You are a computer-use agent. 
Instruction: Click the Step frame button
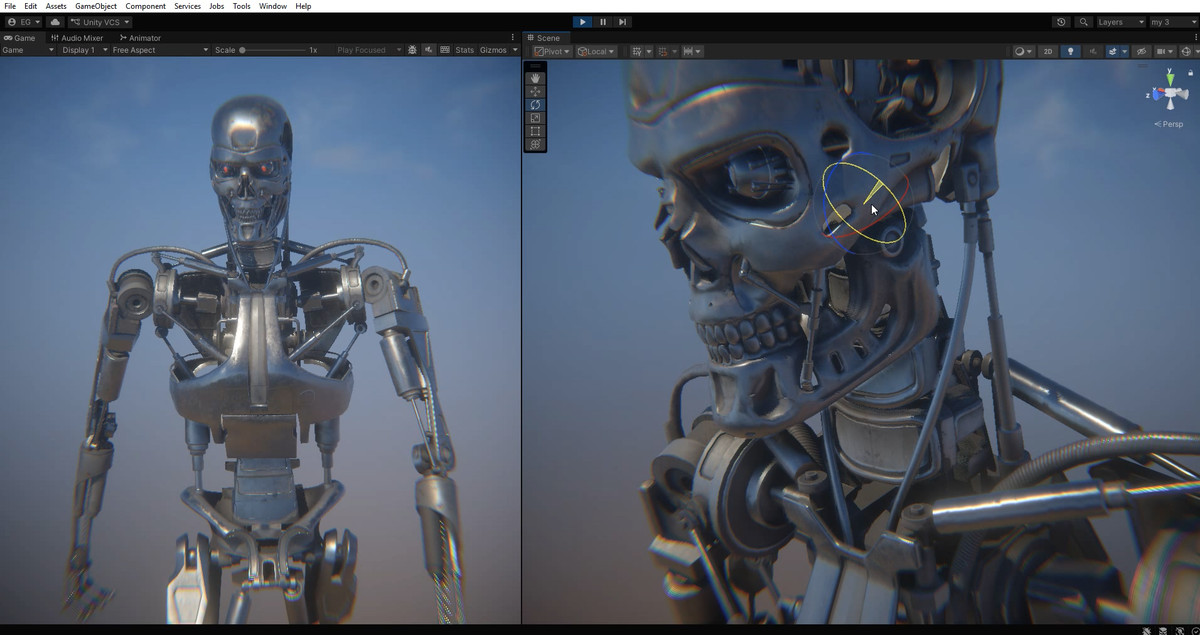point(622,22)
